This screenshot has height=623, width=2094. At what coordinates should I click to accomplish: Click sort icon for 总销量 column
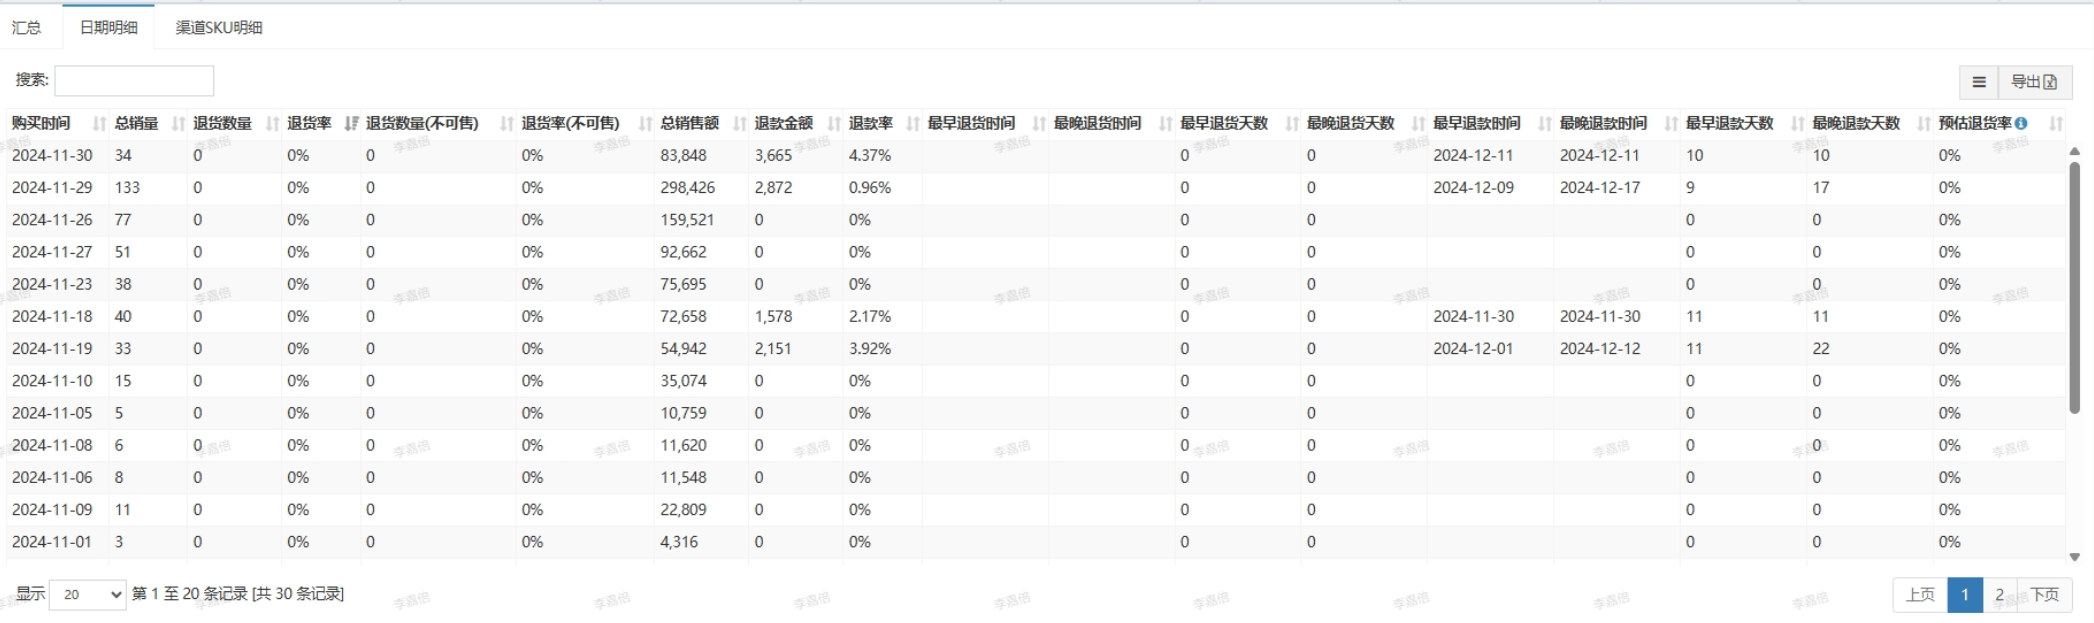coord(178,124)
